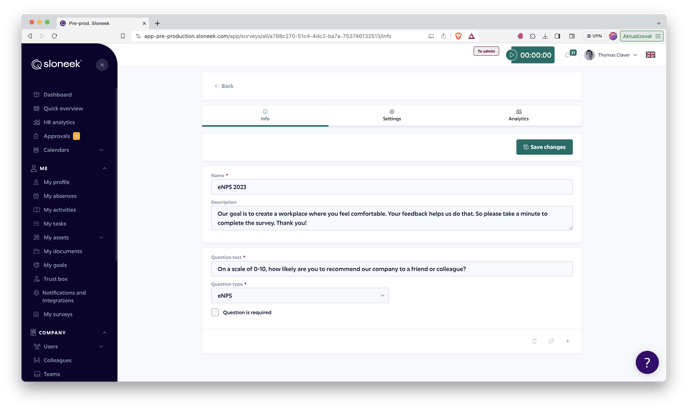Image resolution: width=688 pixels, height=410 pixels.
Task: Click the Brave shields lion icon
Action: click(x=458, y=36)
